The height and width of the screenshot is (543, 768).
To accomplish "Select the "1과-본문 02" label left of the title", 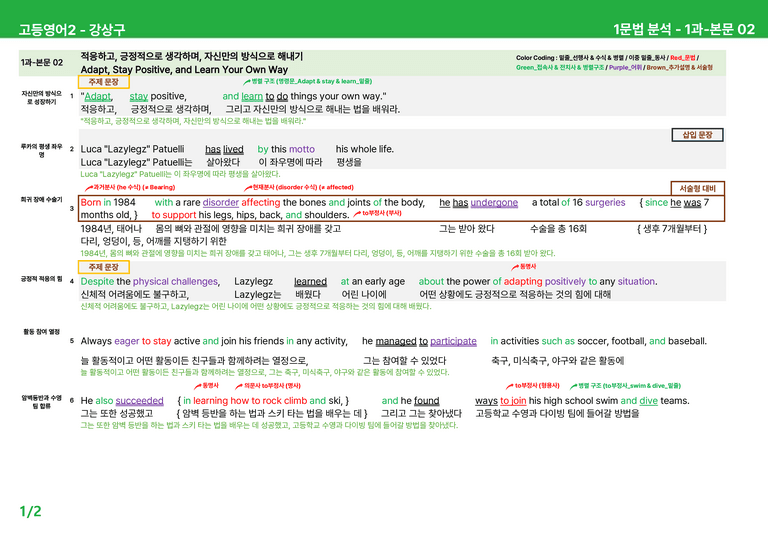I will click(42, 62).
